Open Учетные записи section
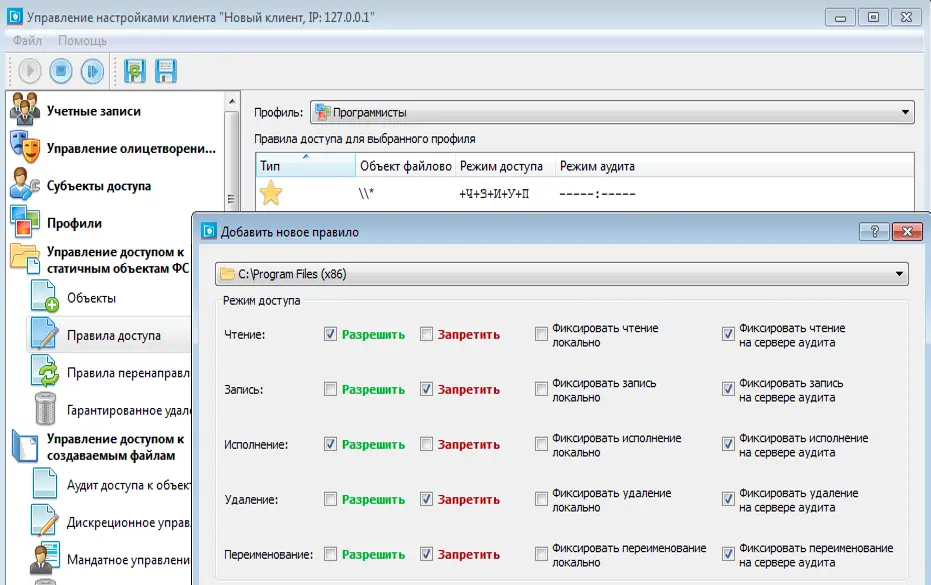Screen dimensions: 931x585 coord(93,111)
